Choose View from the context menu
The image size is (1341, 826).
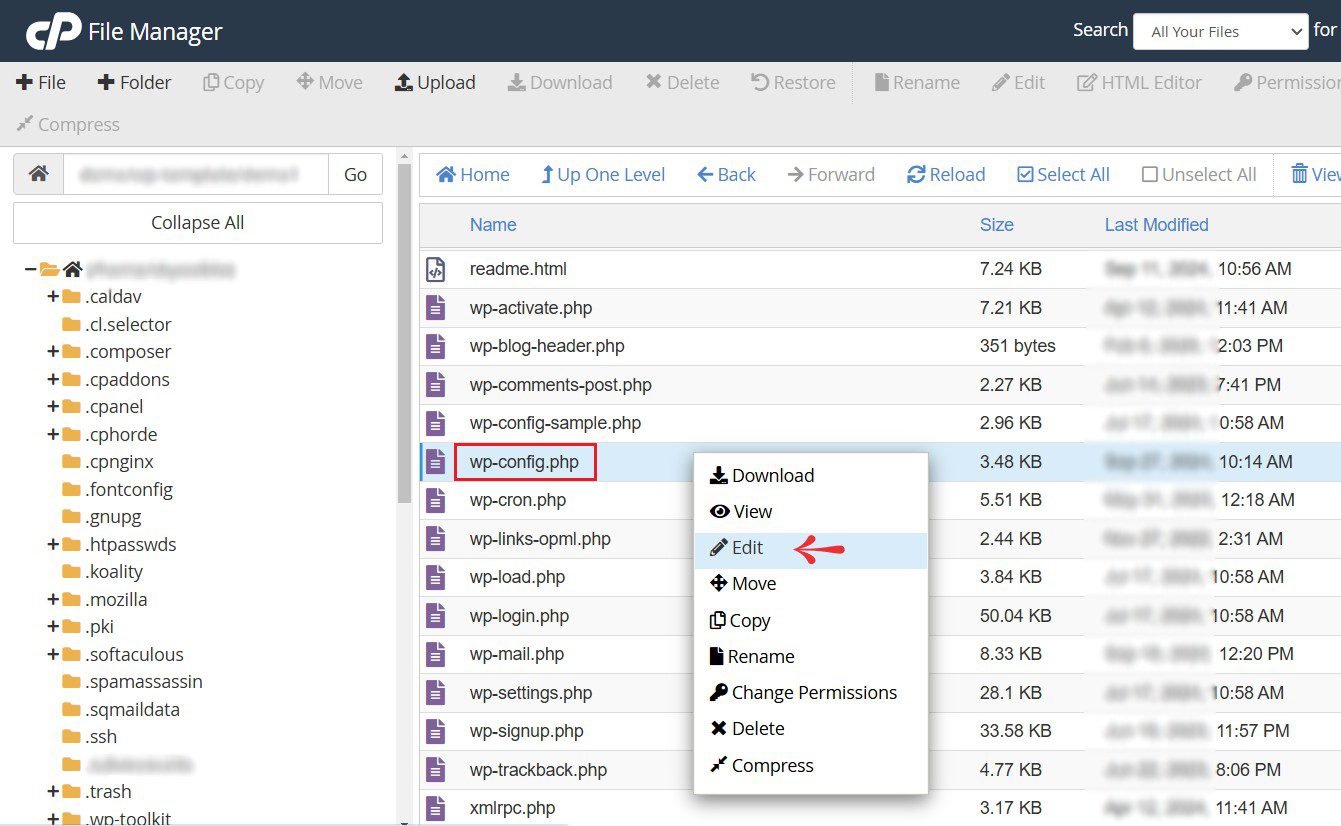(x=811, y=512)
